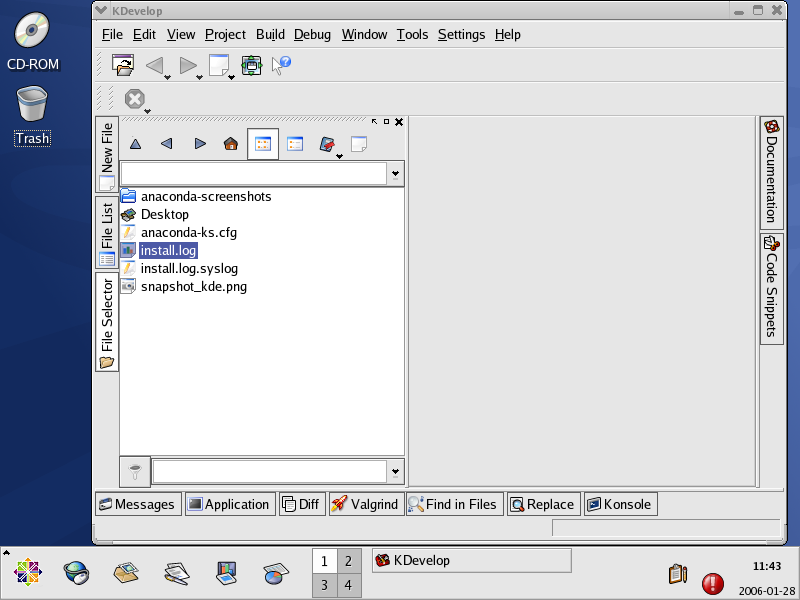Click the full screen mode toolbar icon
Image resolution: width=800 pixels, height=600 pixels.
click(251, 65)
